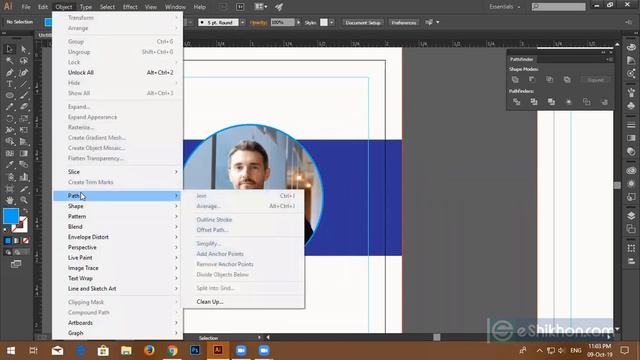Click the Preferences button
Viewport: 640px width, 360px height.
(404, 22)
